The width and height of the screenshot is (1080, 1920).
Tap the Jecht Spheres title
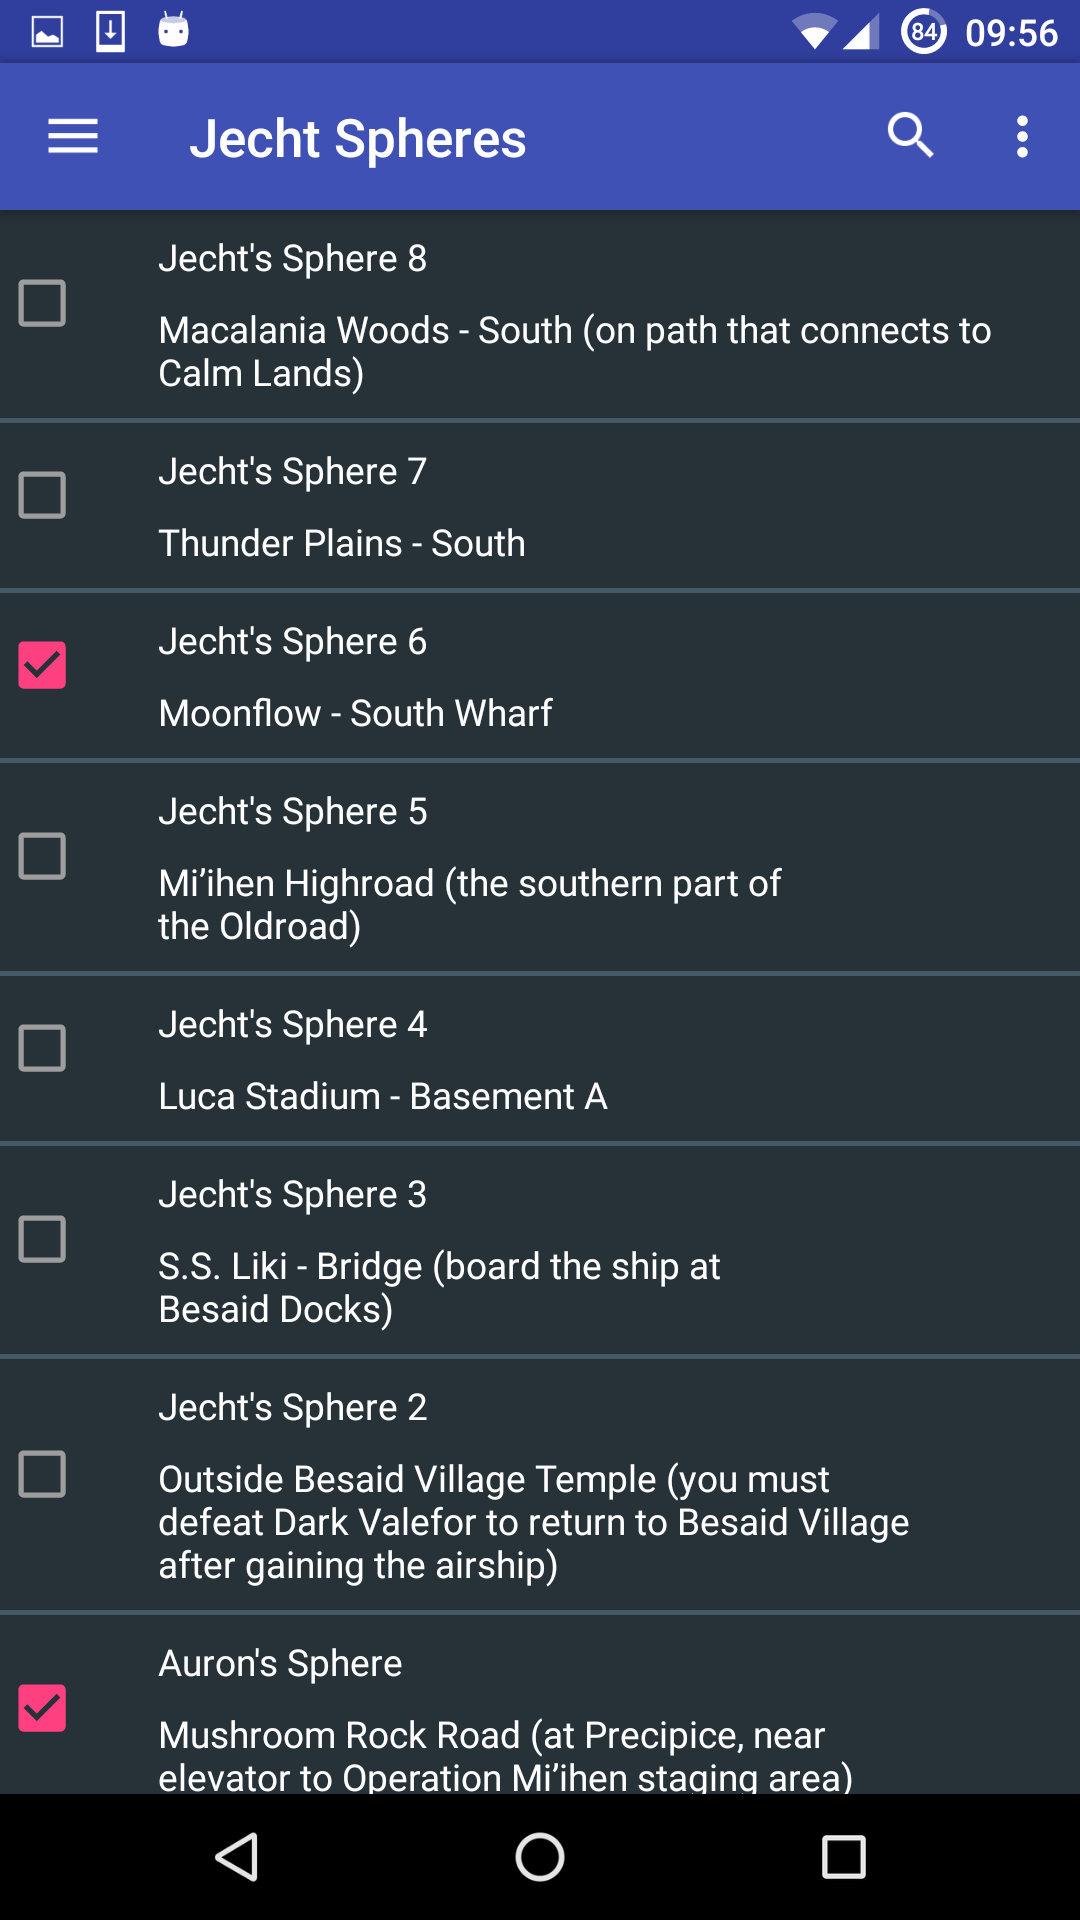(x=358, y=138)
